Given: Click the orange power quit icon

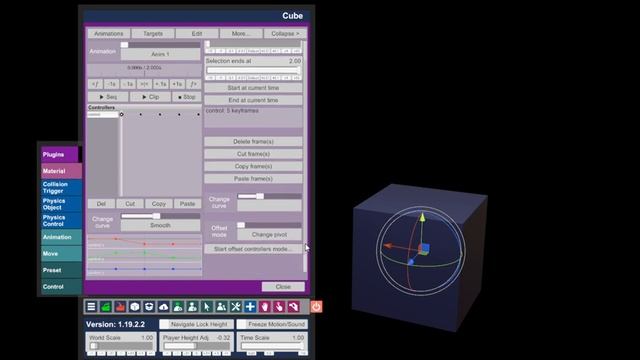Looking at the screenshot, I should (316, 307).
